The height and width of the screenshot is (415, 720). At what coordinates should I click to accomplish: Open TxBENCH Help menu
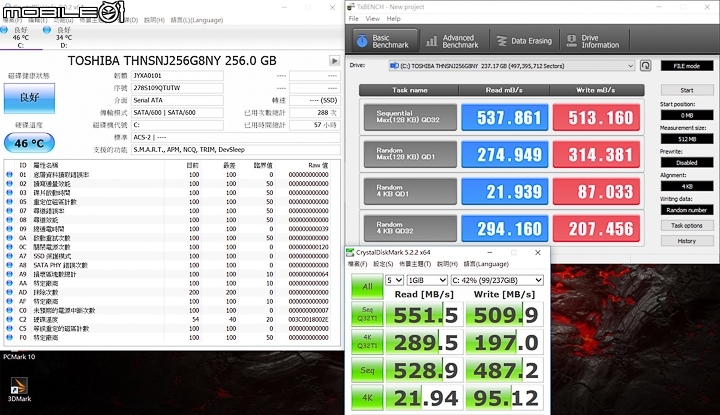coord(394,19)
